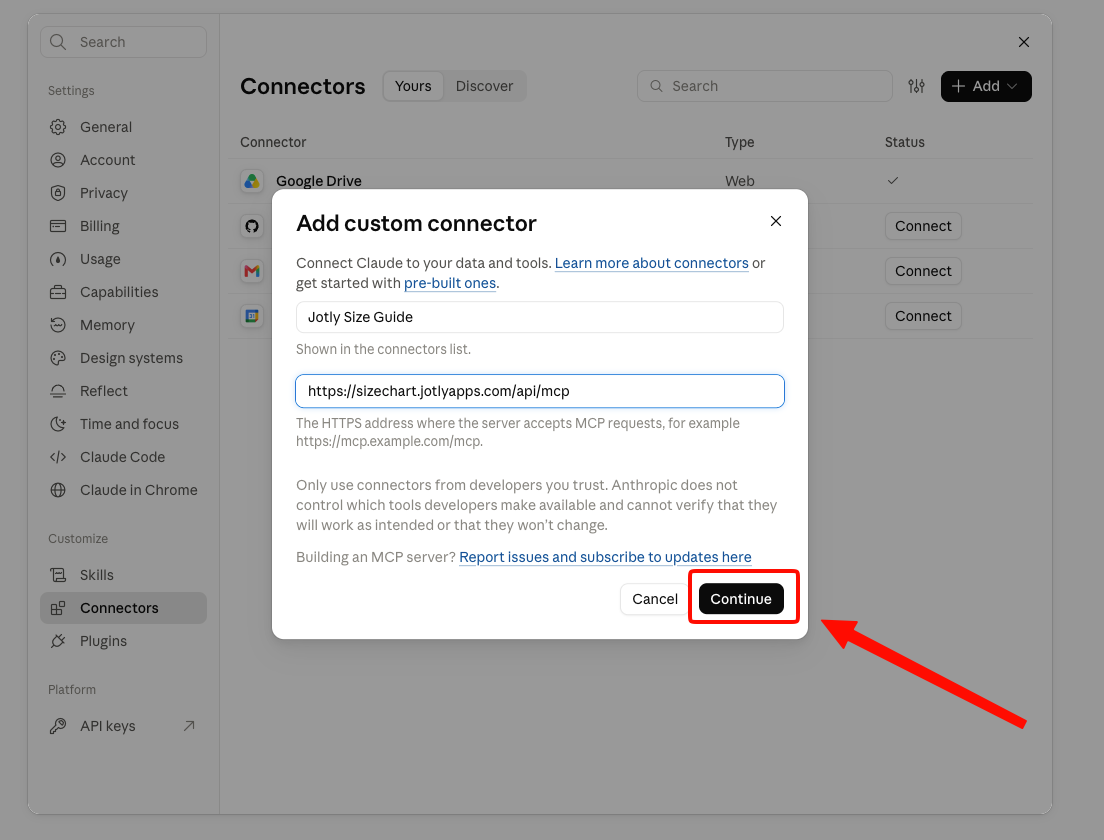Click the Status column header
This screenshot has width=1104, height=840.
tap(904, 142)
